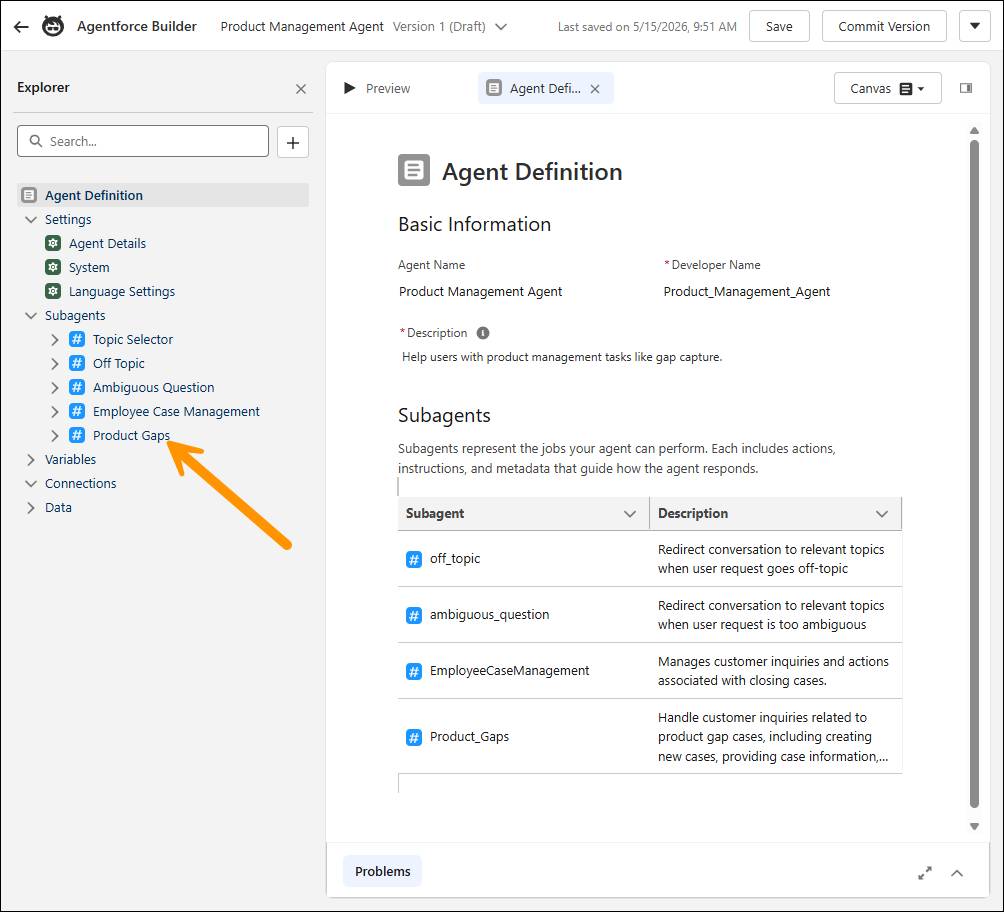The height and width of the screenshot is (912, 1004).
Task: Click the gear icon beside Language Settings
Action: (53, 291)
